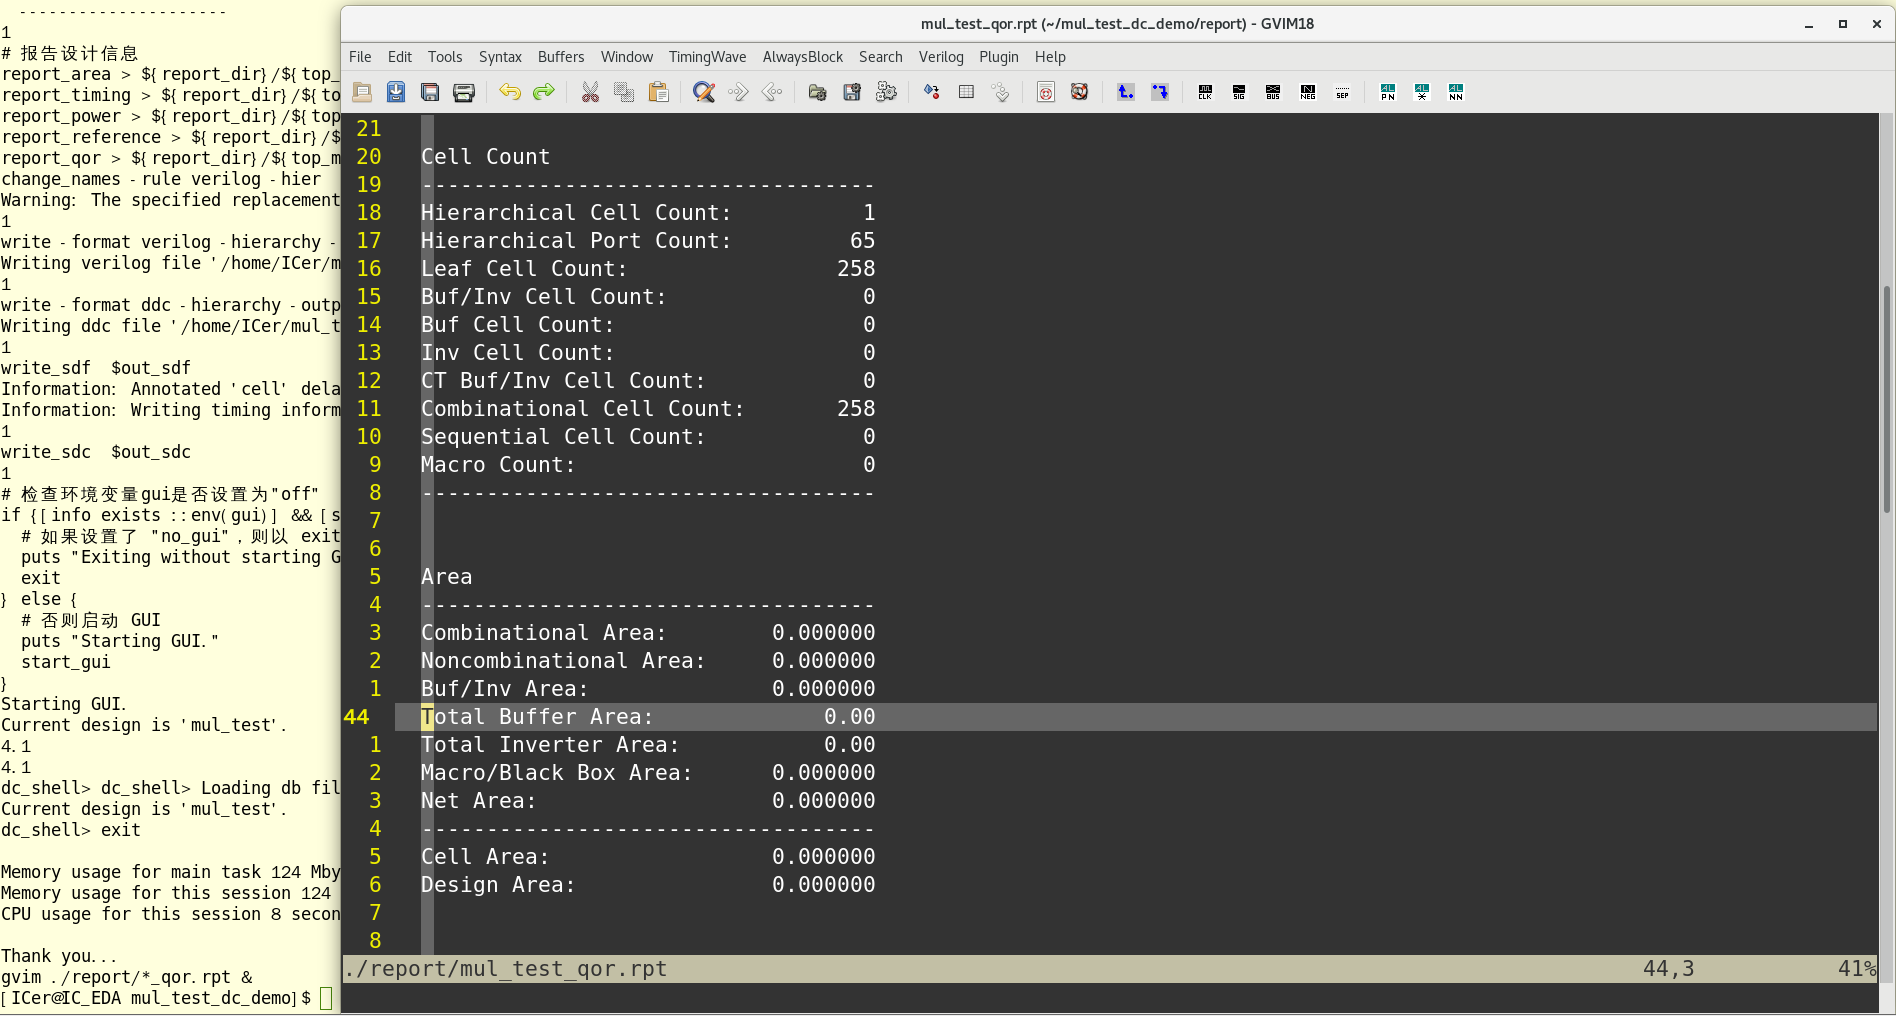
Task: Undo the last edit via toolbar
Action: (x=510, y=92)
